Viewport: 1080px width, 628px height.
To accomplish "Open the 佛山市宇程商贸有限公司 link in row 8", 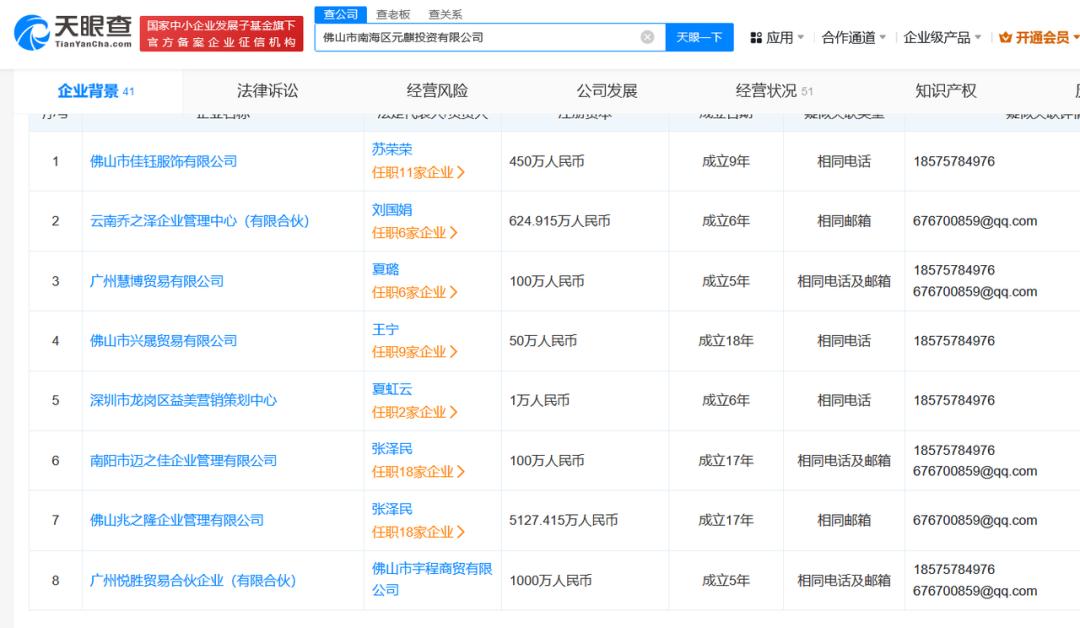I will (432, 579).
